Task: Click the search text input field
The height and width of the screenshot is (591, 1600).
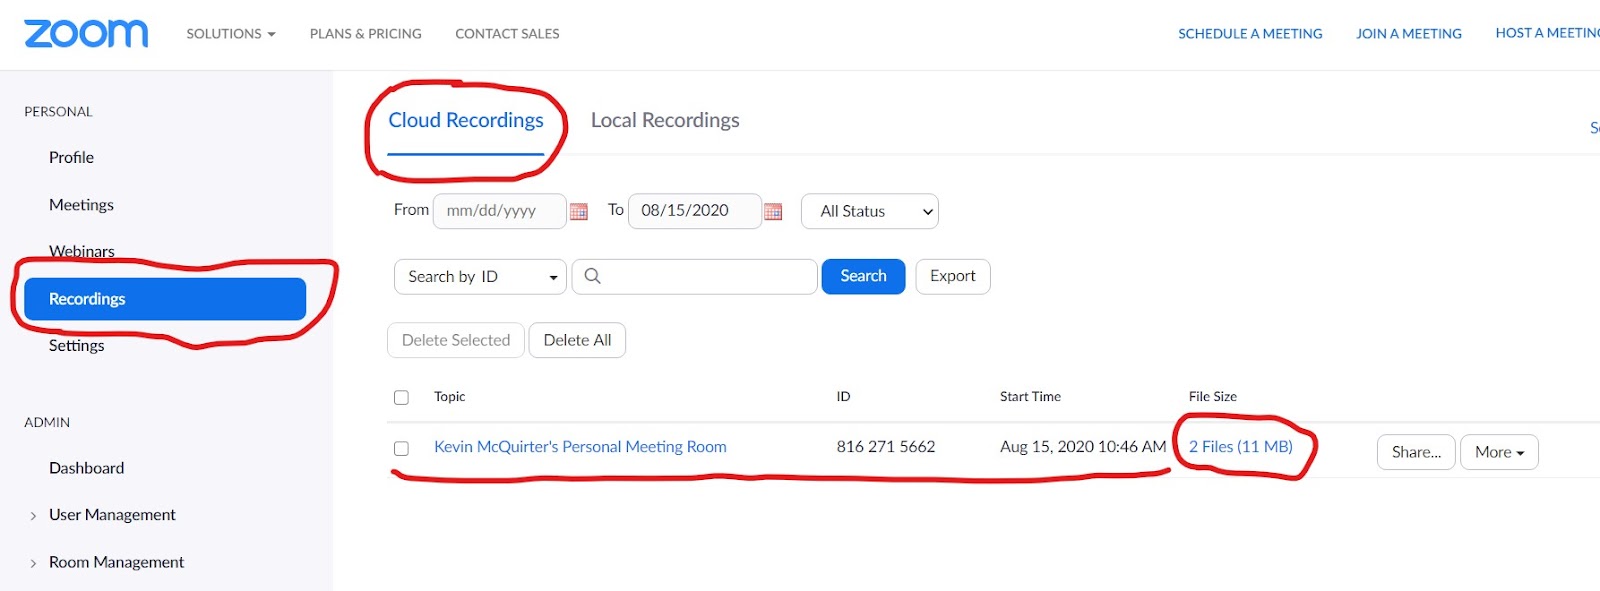Action: pos(695,276)
